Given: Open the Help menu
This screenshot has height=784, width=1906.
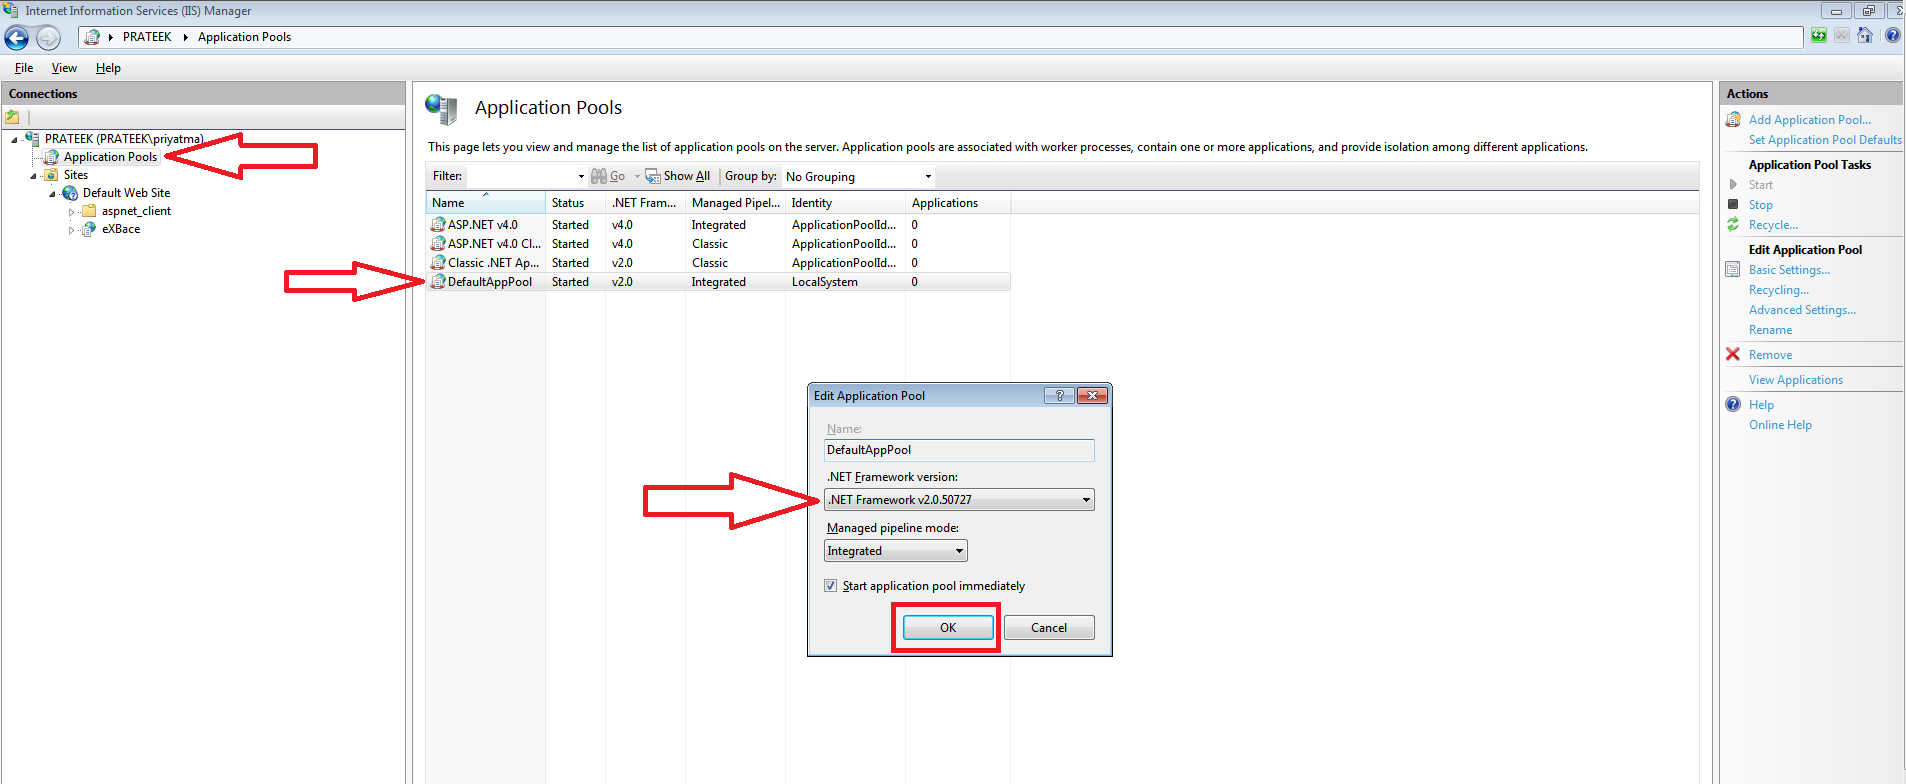Looking at the screenshot, I should [x=108, y=68].
